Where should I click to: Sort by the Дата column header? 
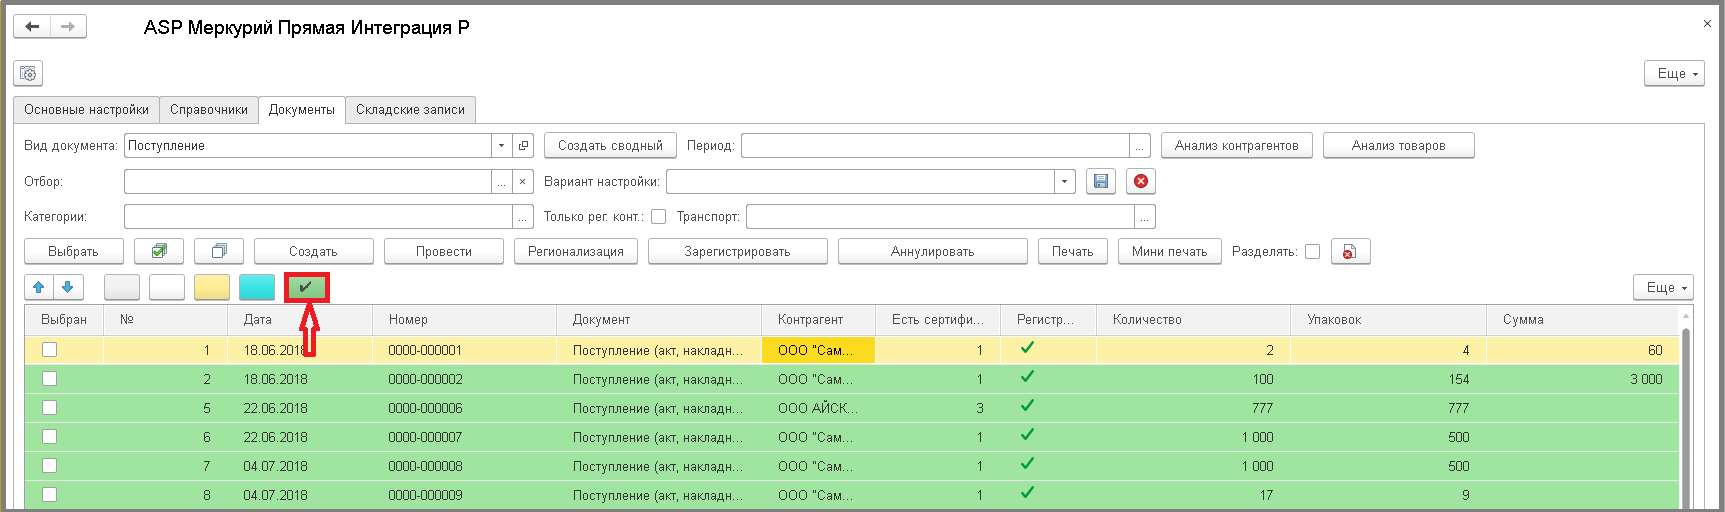(x=300, y=320)
